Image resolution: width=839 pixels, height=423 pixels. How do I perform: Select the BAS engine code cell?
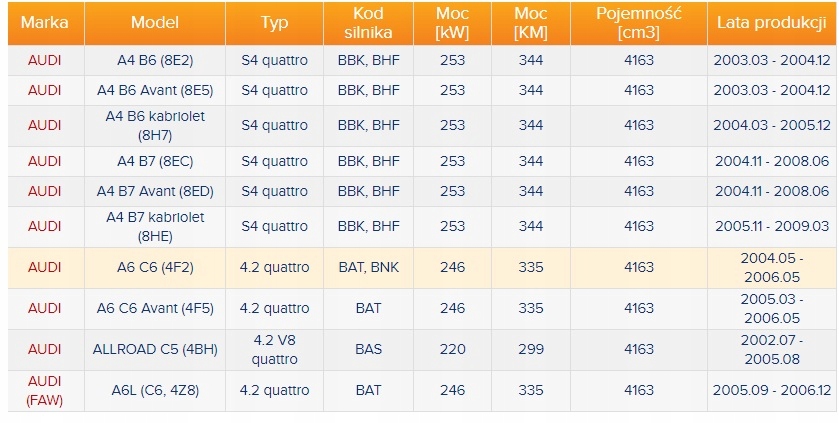368,349
